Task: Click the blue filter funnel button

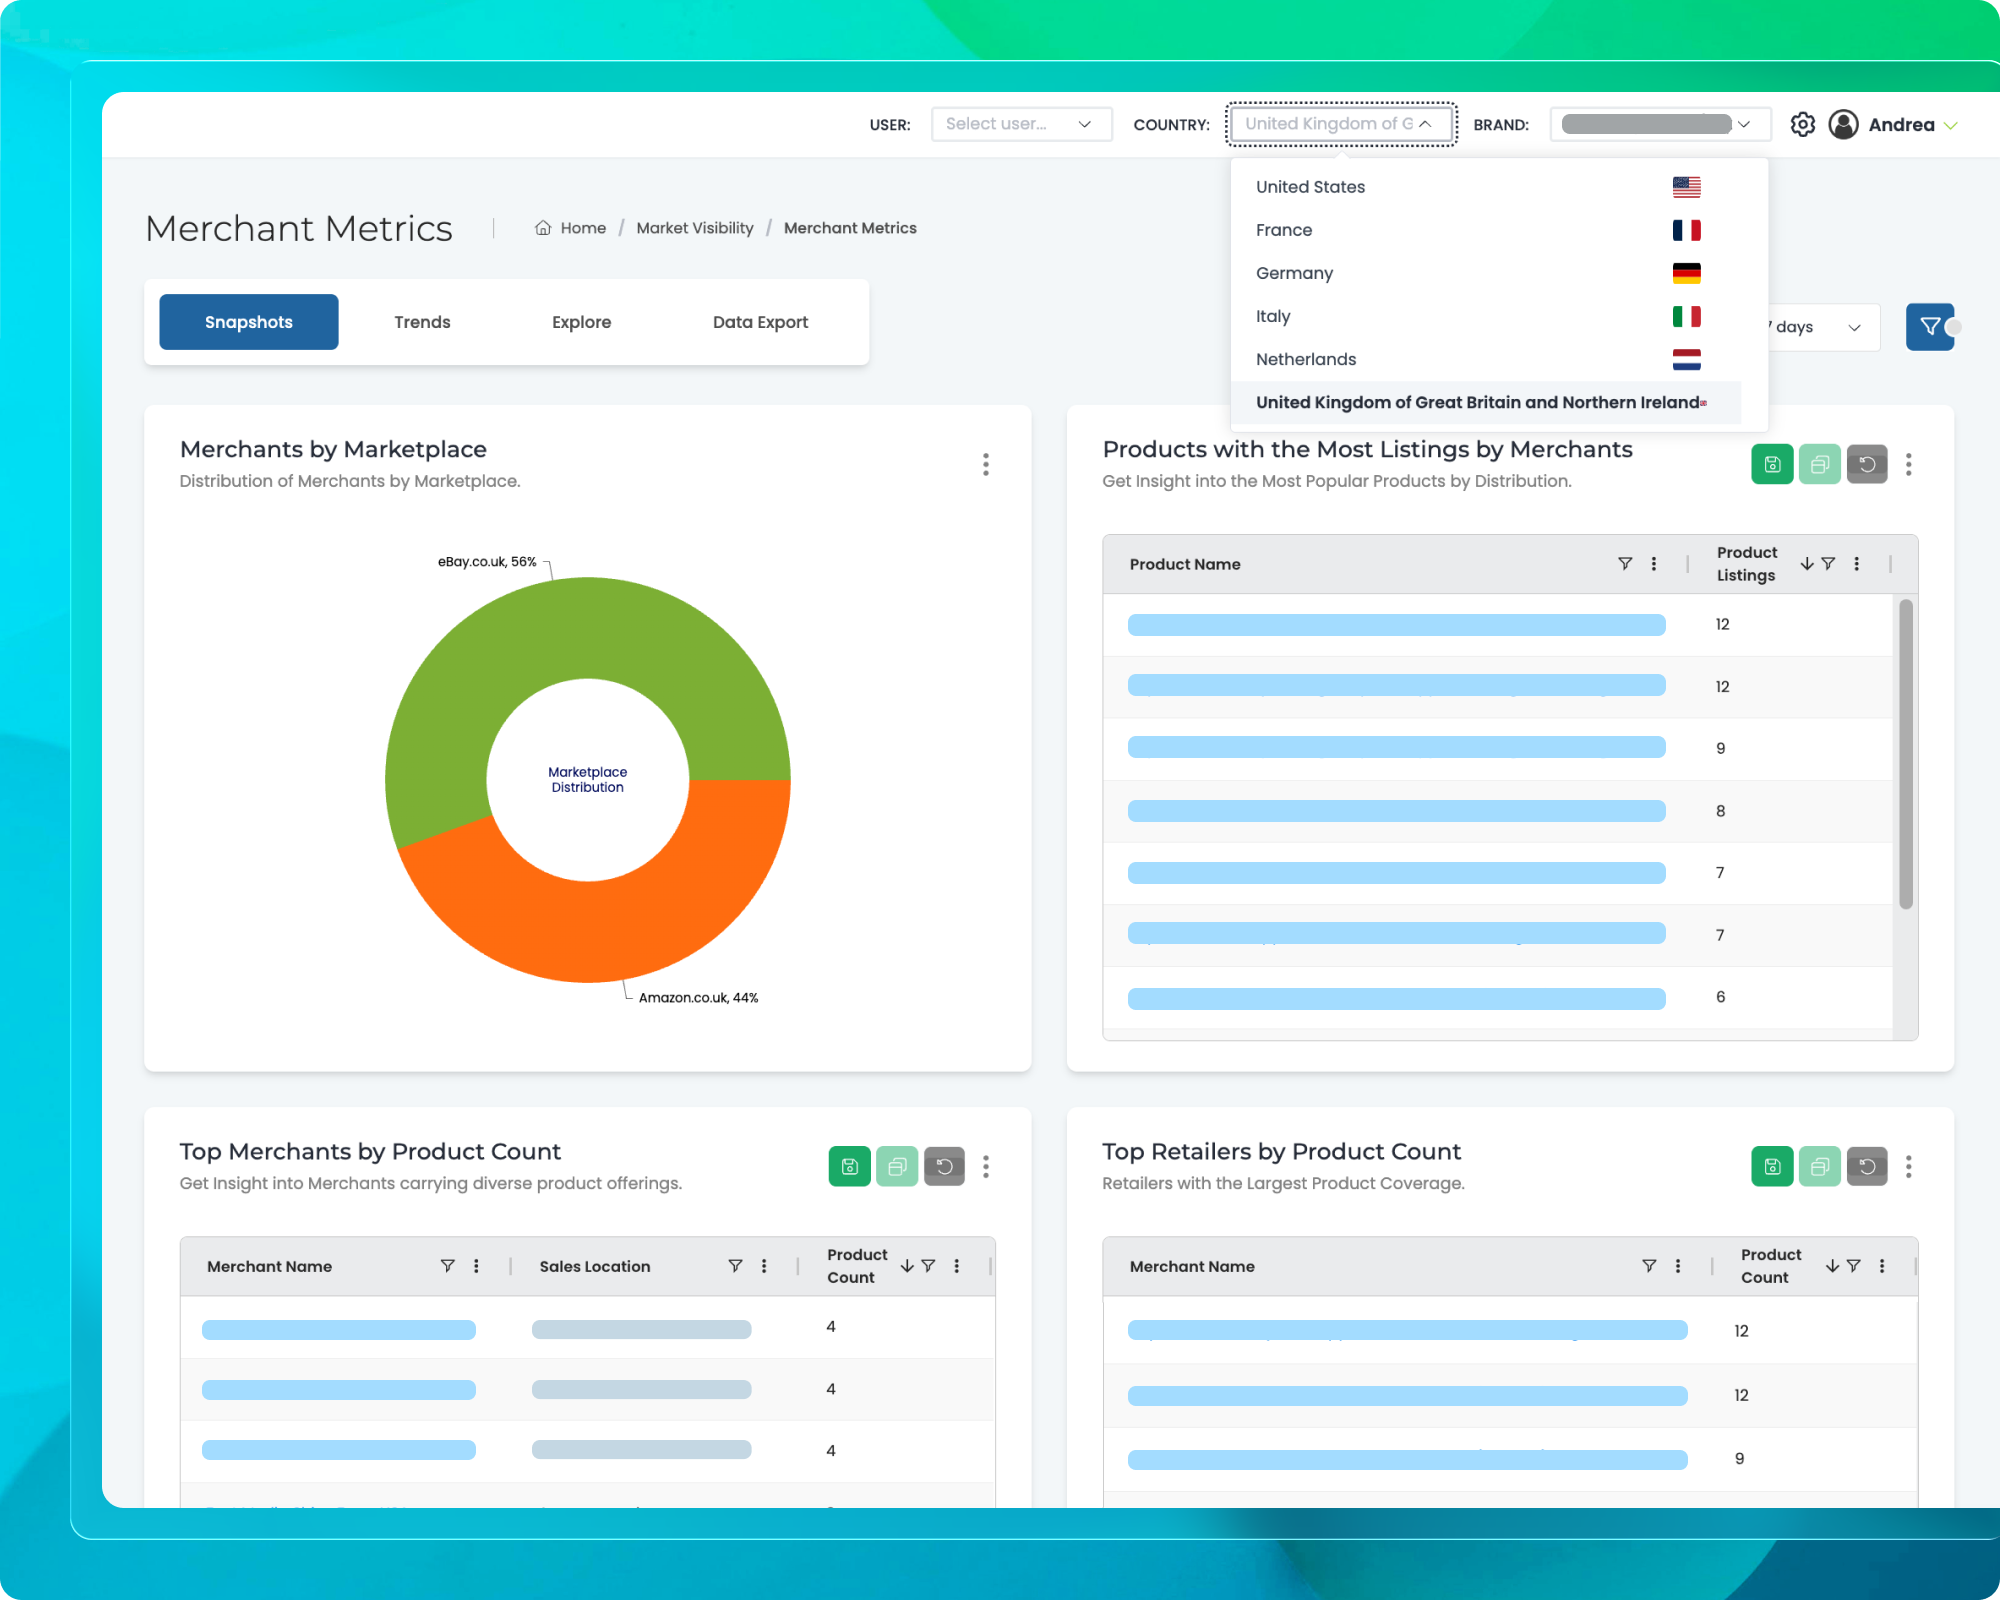Action: tap(1930, 327)
